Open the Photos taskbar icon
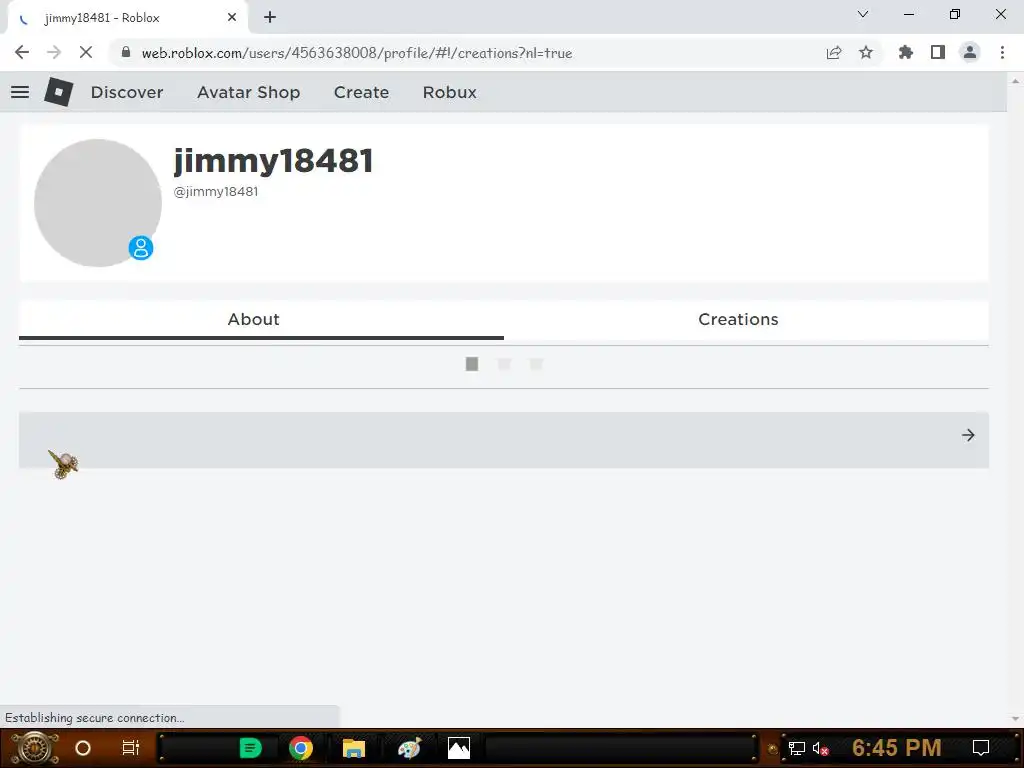 click(458, 748)
